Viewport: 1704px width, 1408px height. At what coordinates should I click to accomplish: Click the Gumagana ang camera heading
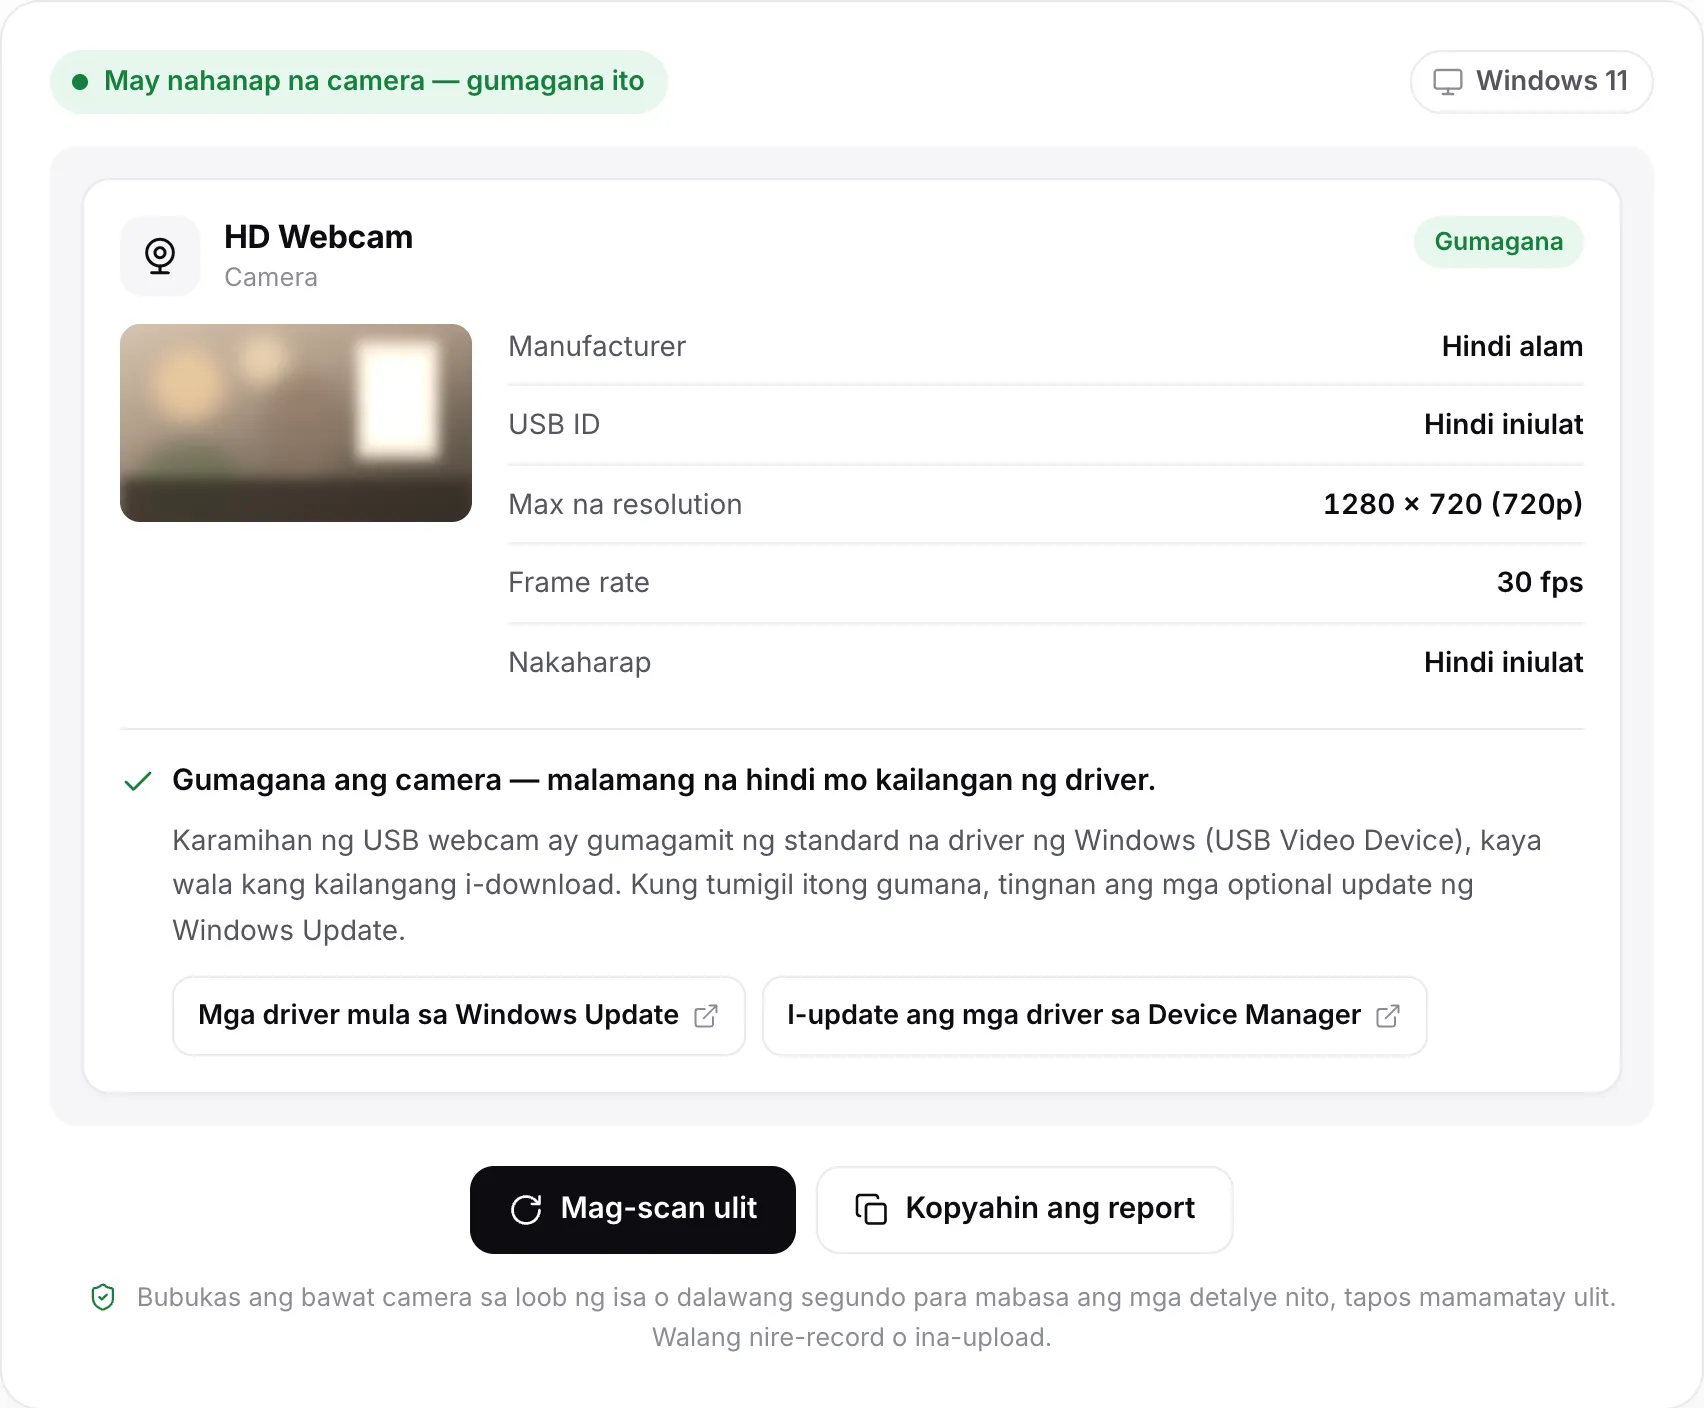click(664, 780)
